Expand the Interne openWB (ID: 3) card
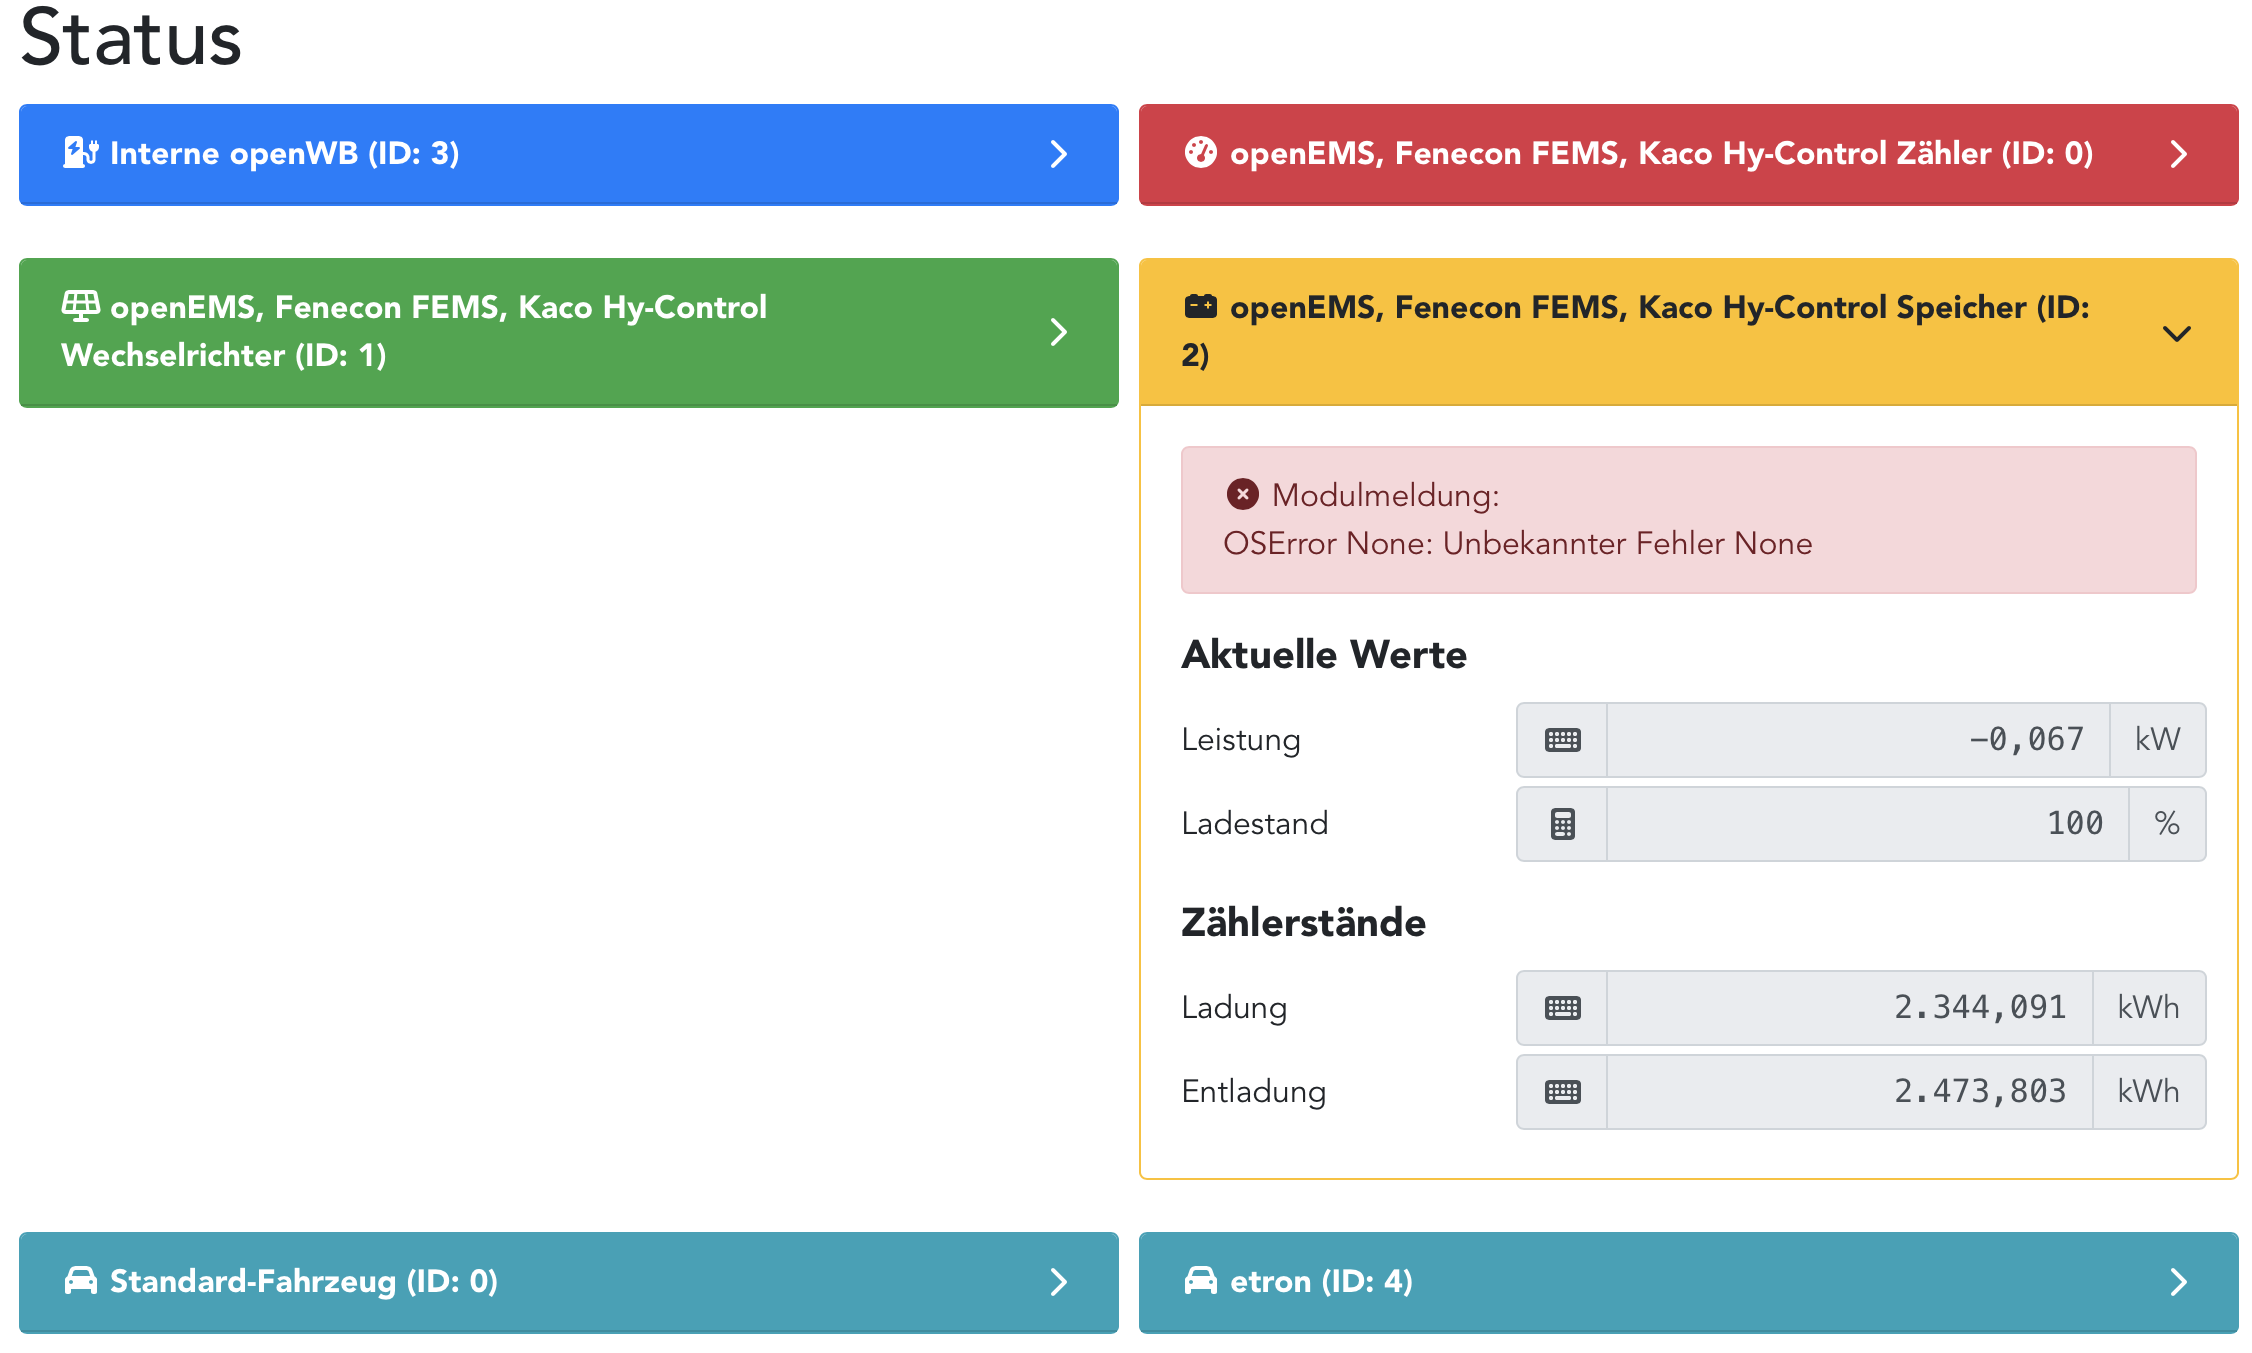Image resolution: width=2252 pixels, height=1353 pixels. pyautogui.click(x=1058, y=154)
